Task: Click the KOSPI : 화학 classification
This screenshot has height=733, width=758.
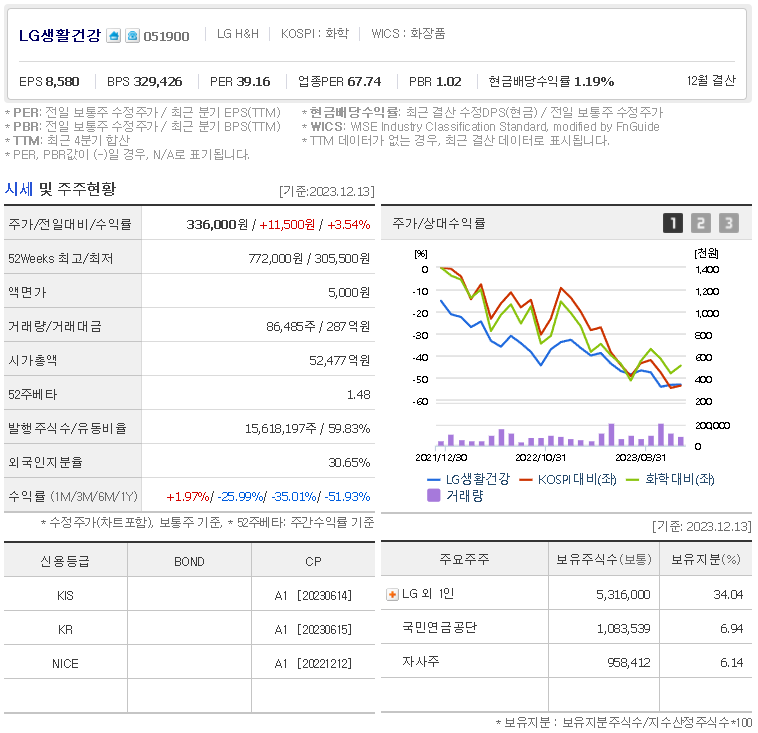Action: pyautogui.click(x=315, y=33)
